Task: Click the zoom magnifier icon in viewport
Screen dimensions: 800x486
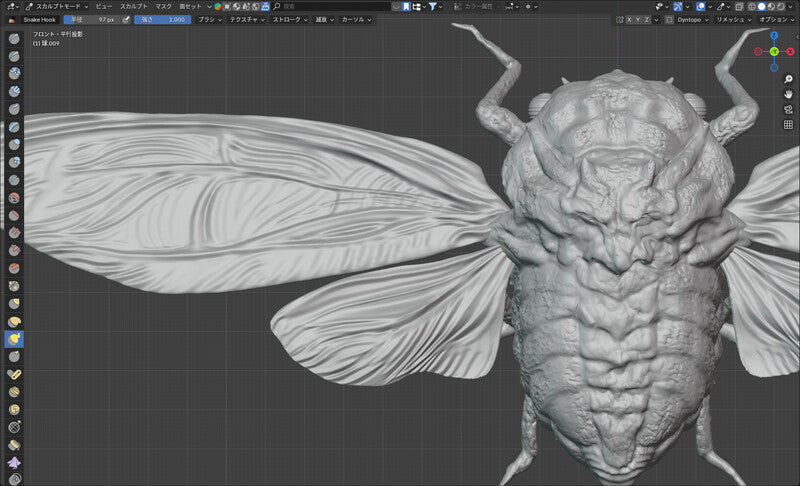Action: 789,79
